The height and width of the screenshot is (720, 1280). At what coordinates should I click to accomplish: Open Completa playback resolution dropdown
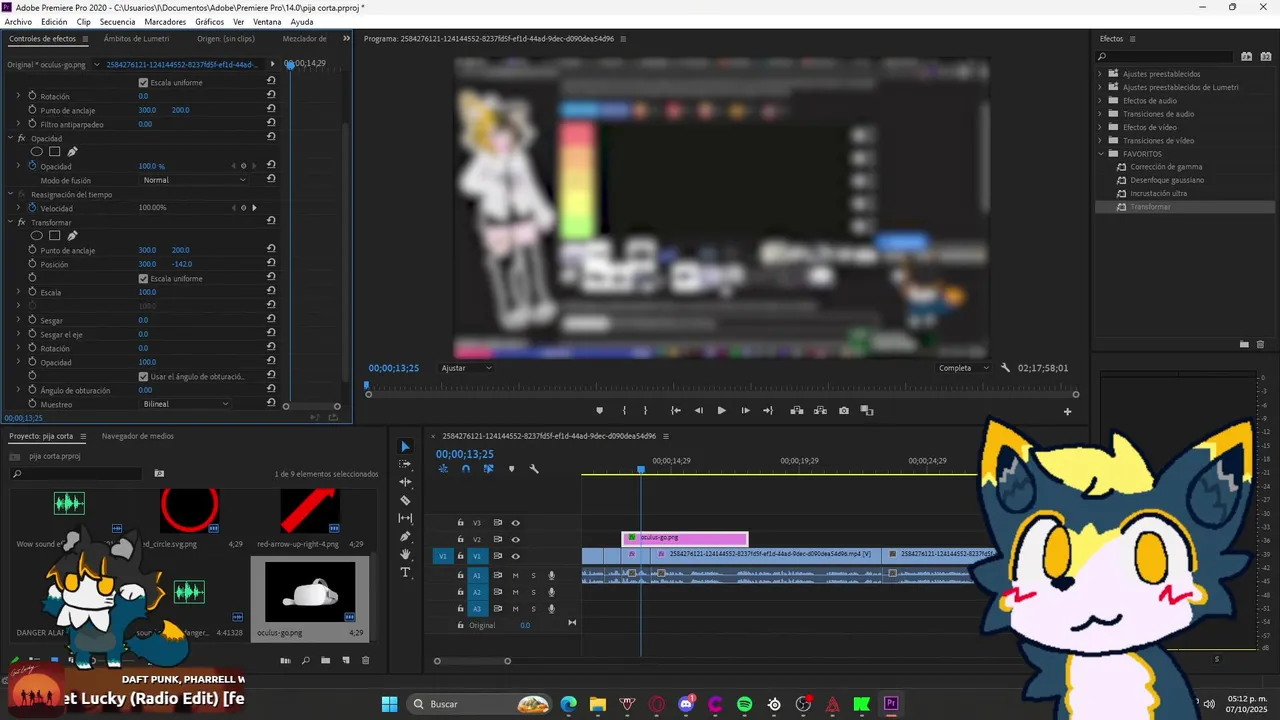(x=964, y=368)
